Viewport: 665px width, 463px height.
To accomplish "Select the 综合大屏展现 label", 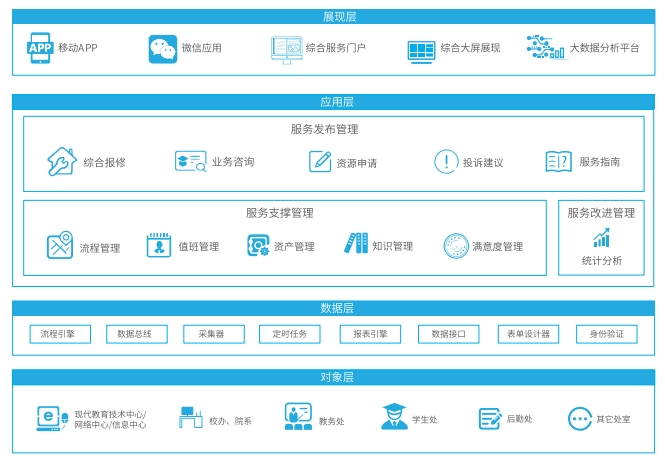I will [470, 47].
